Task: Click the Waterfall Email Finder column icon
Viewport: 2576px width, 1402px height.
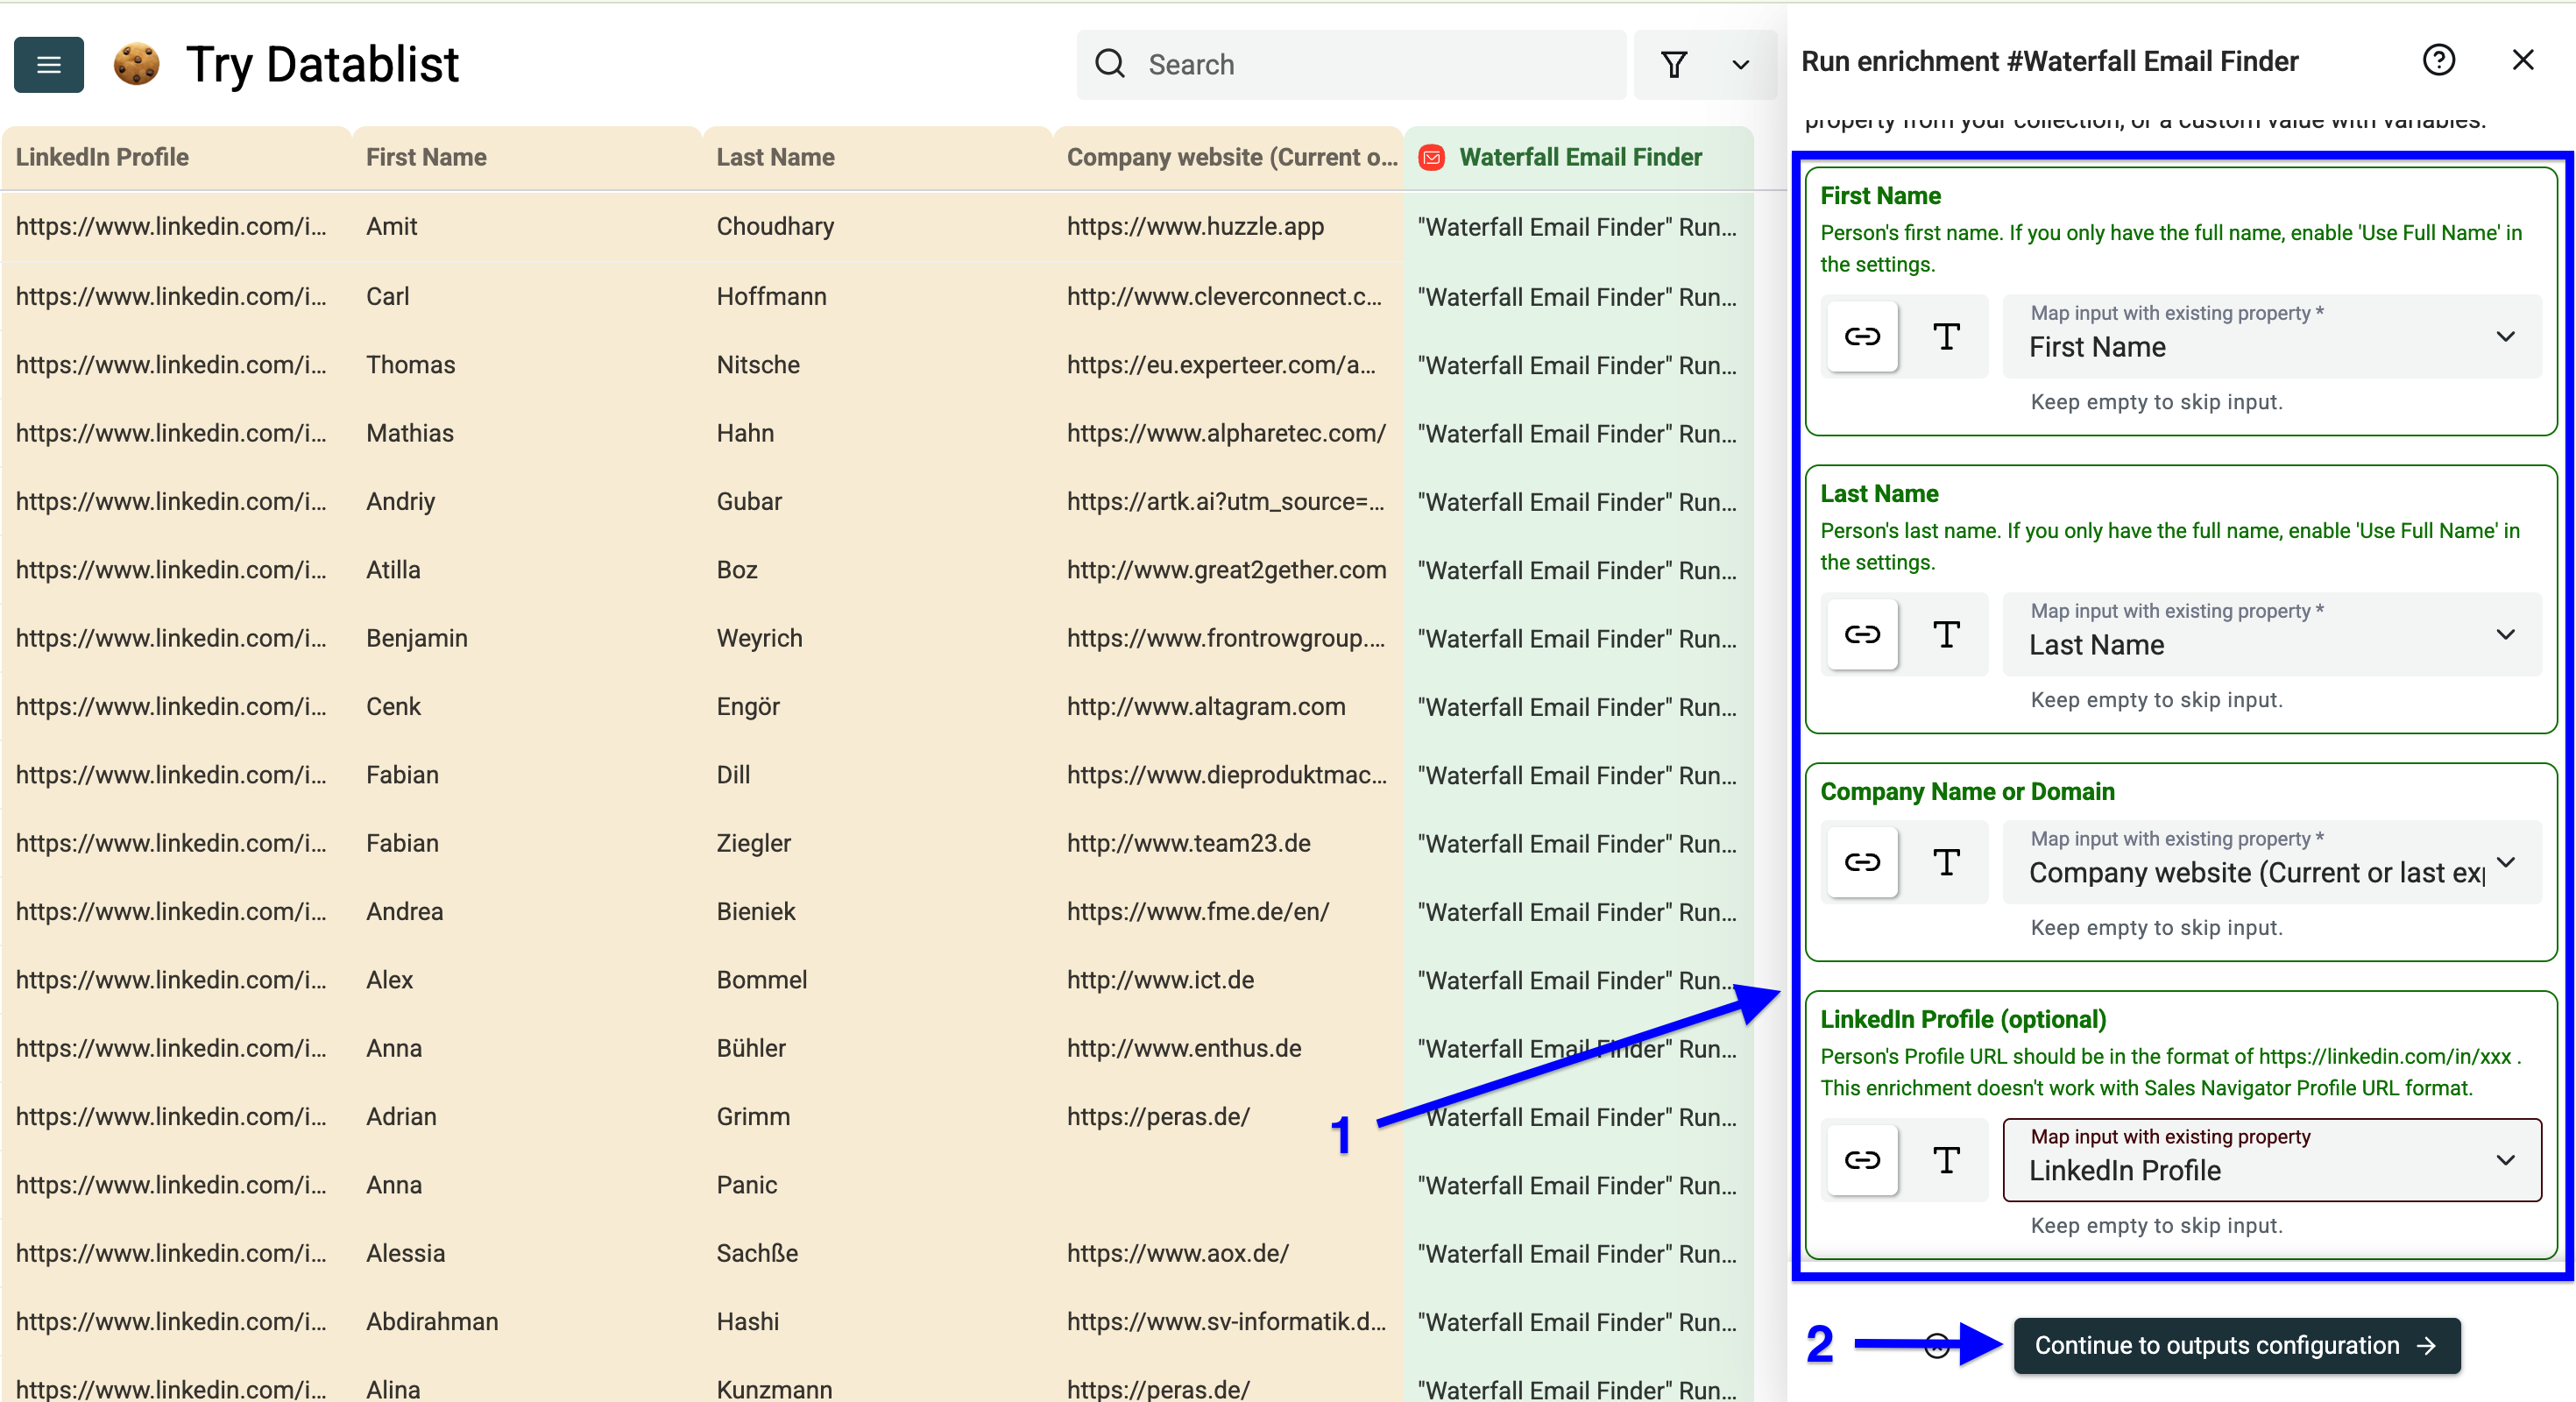Action: 1432,157
